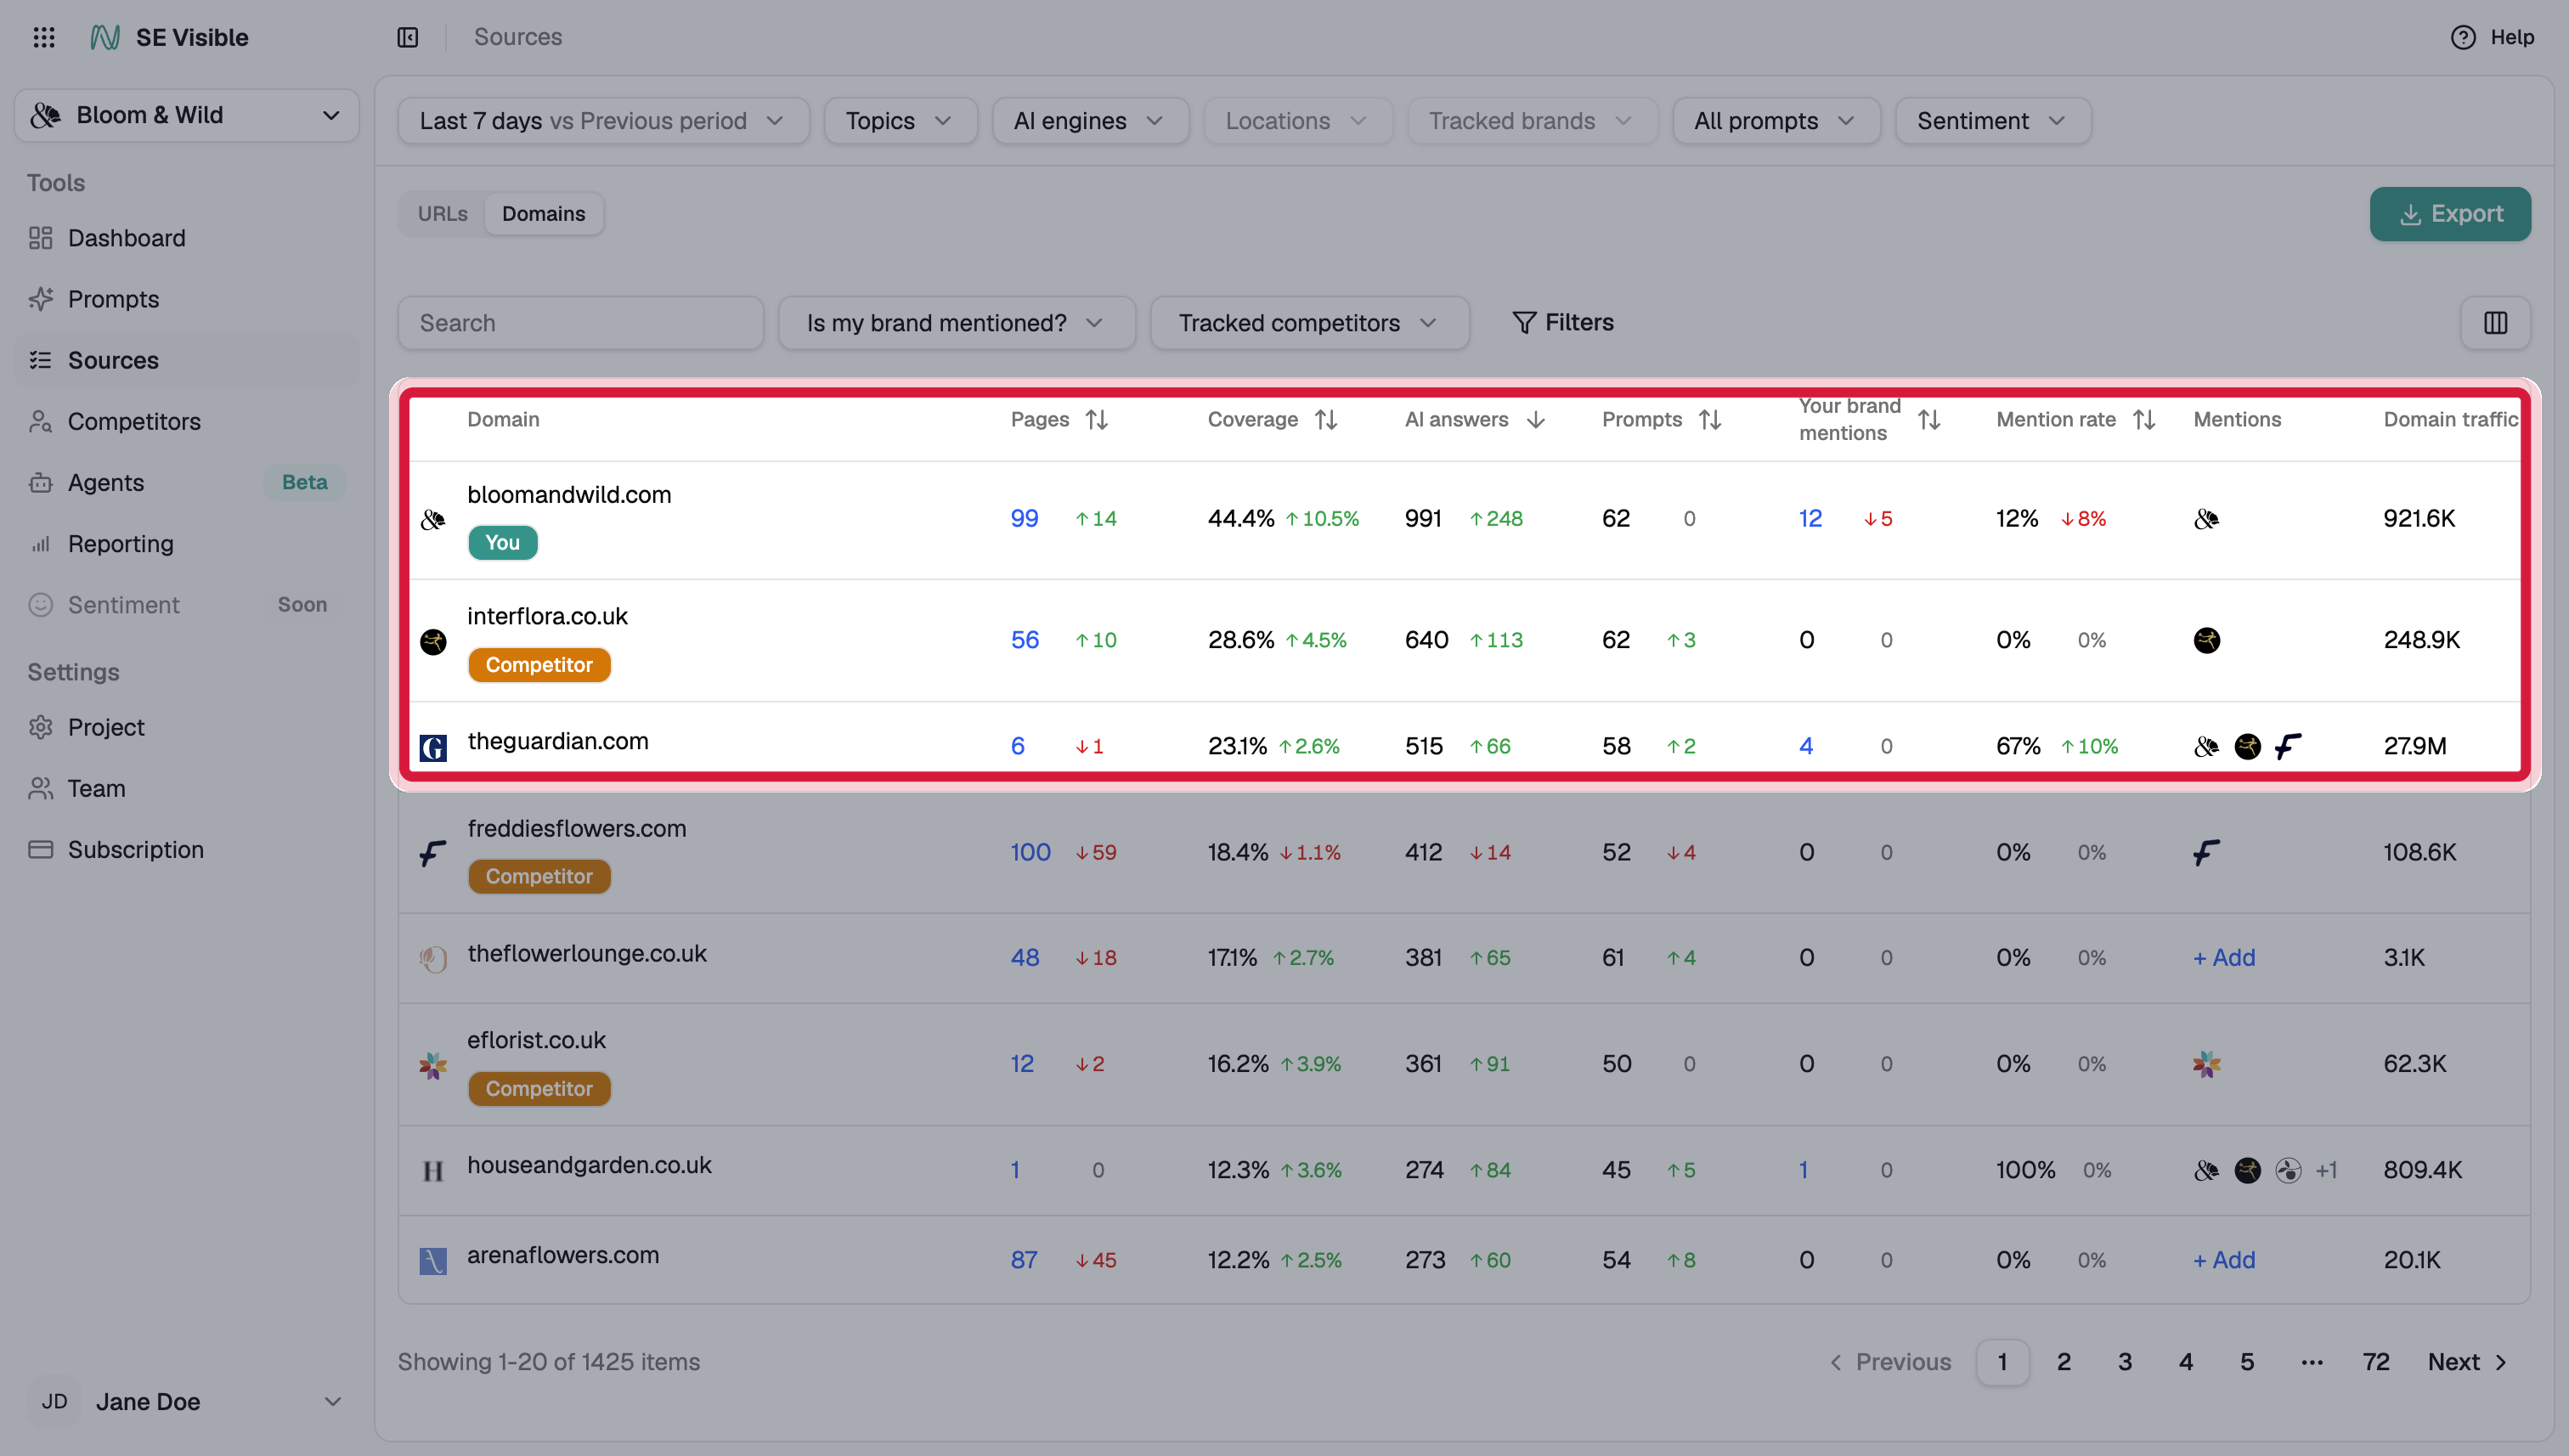Go to page 2

point(2063,1361)
